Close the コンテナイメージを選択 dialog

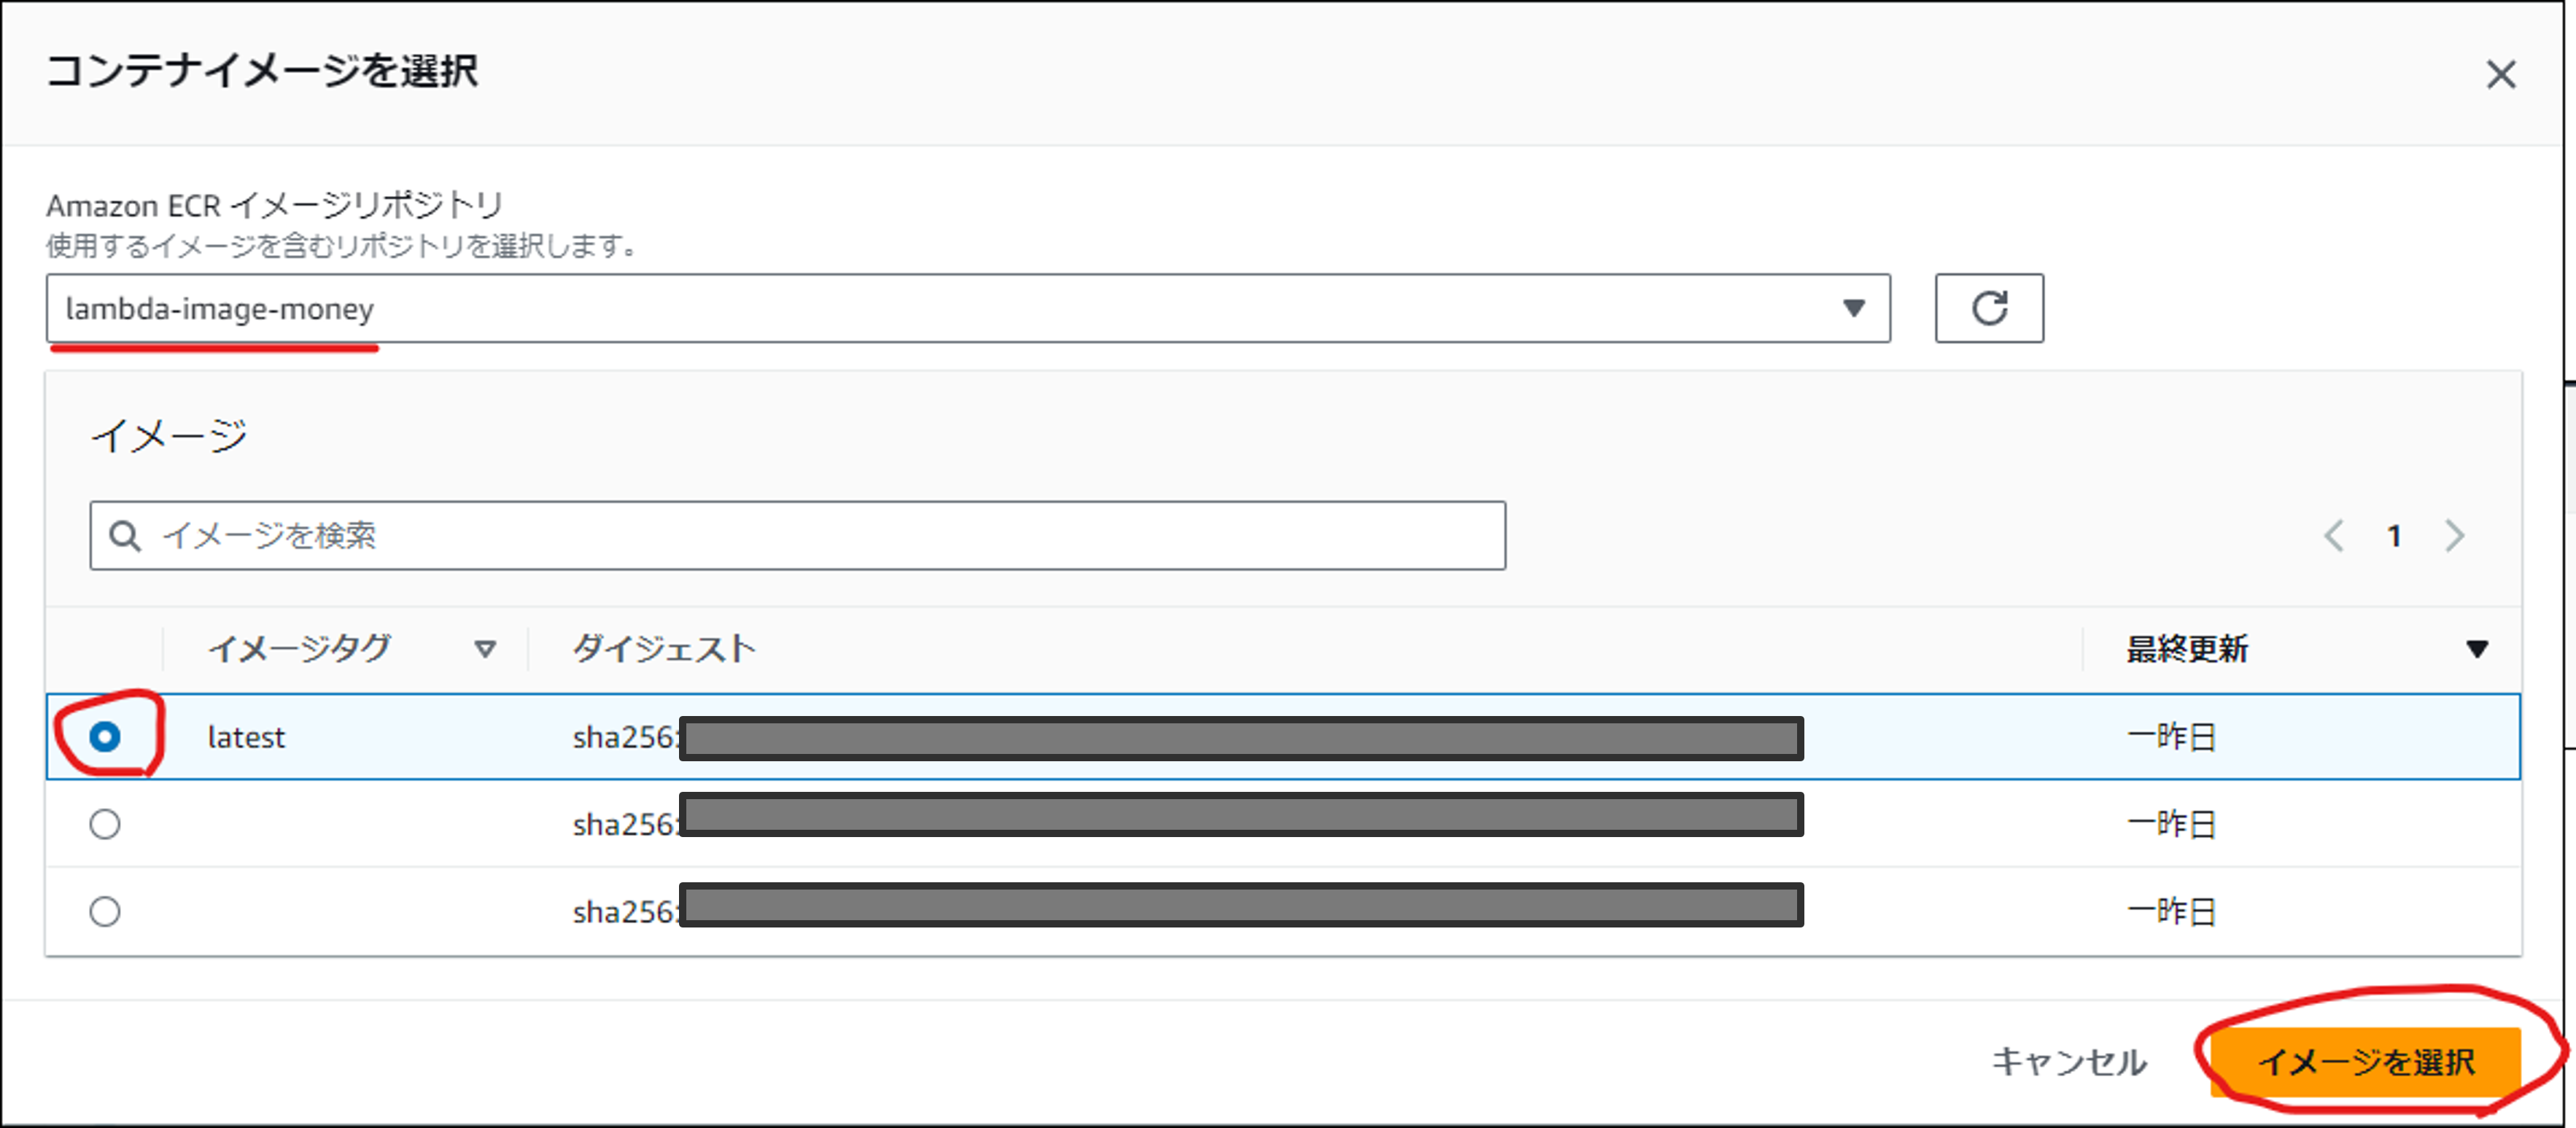2501,74
